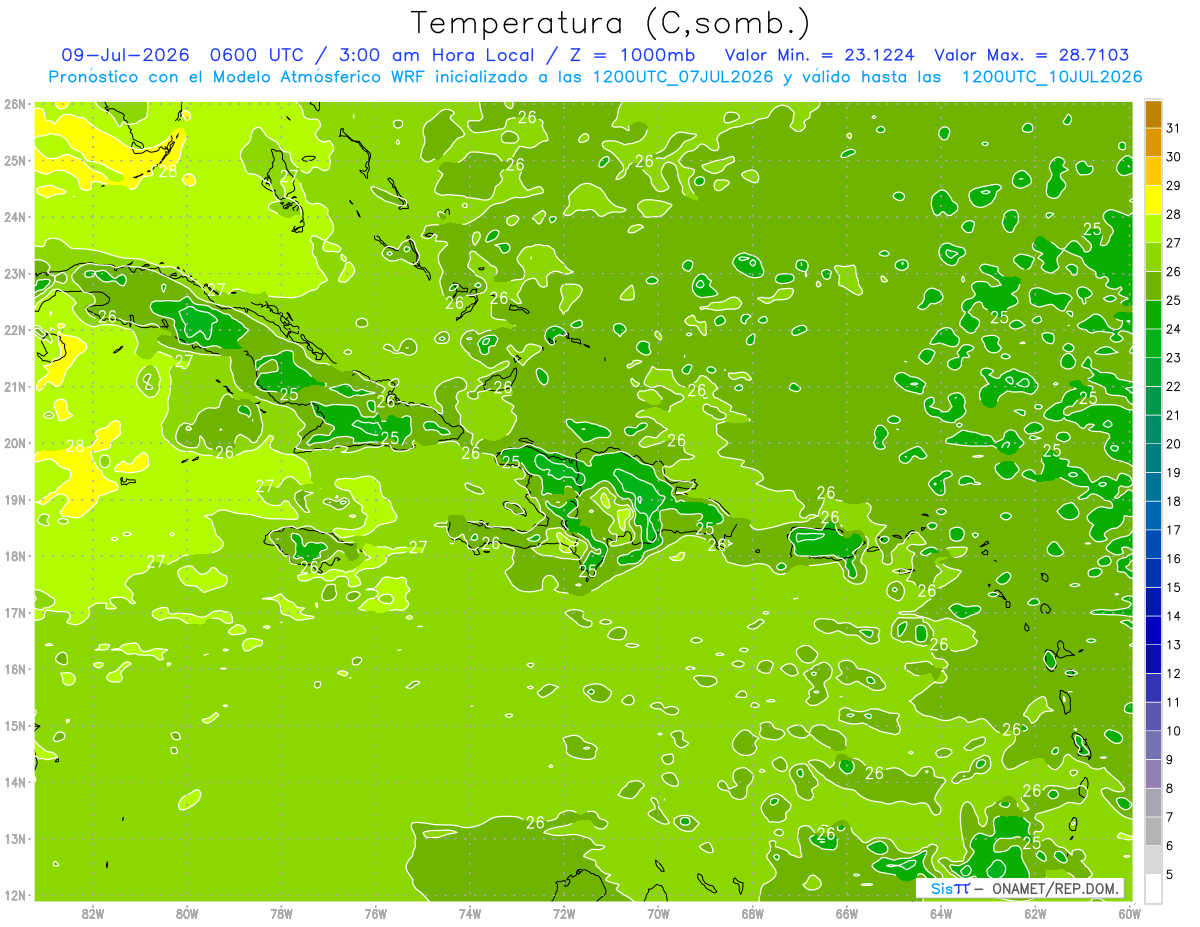Click the '62W' longitude axis label
The image size is (1200, 927).
(x=1035, y=913)
